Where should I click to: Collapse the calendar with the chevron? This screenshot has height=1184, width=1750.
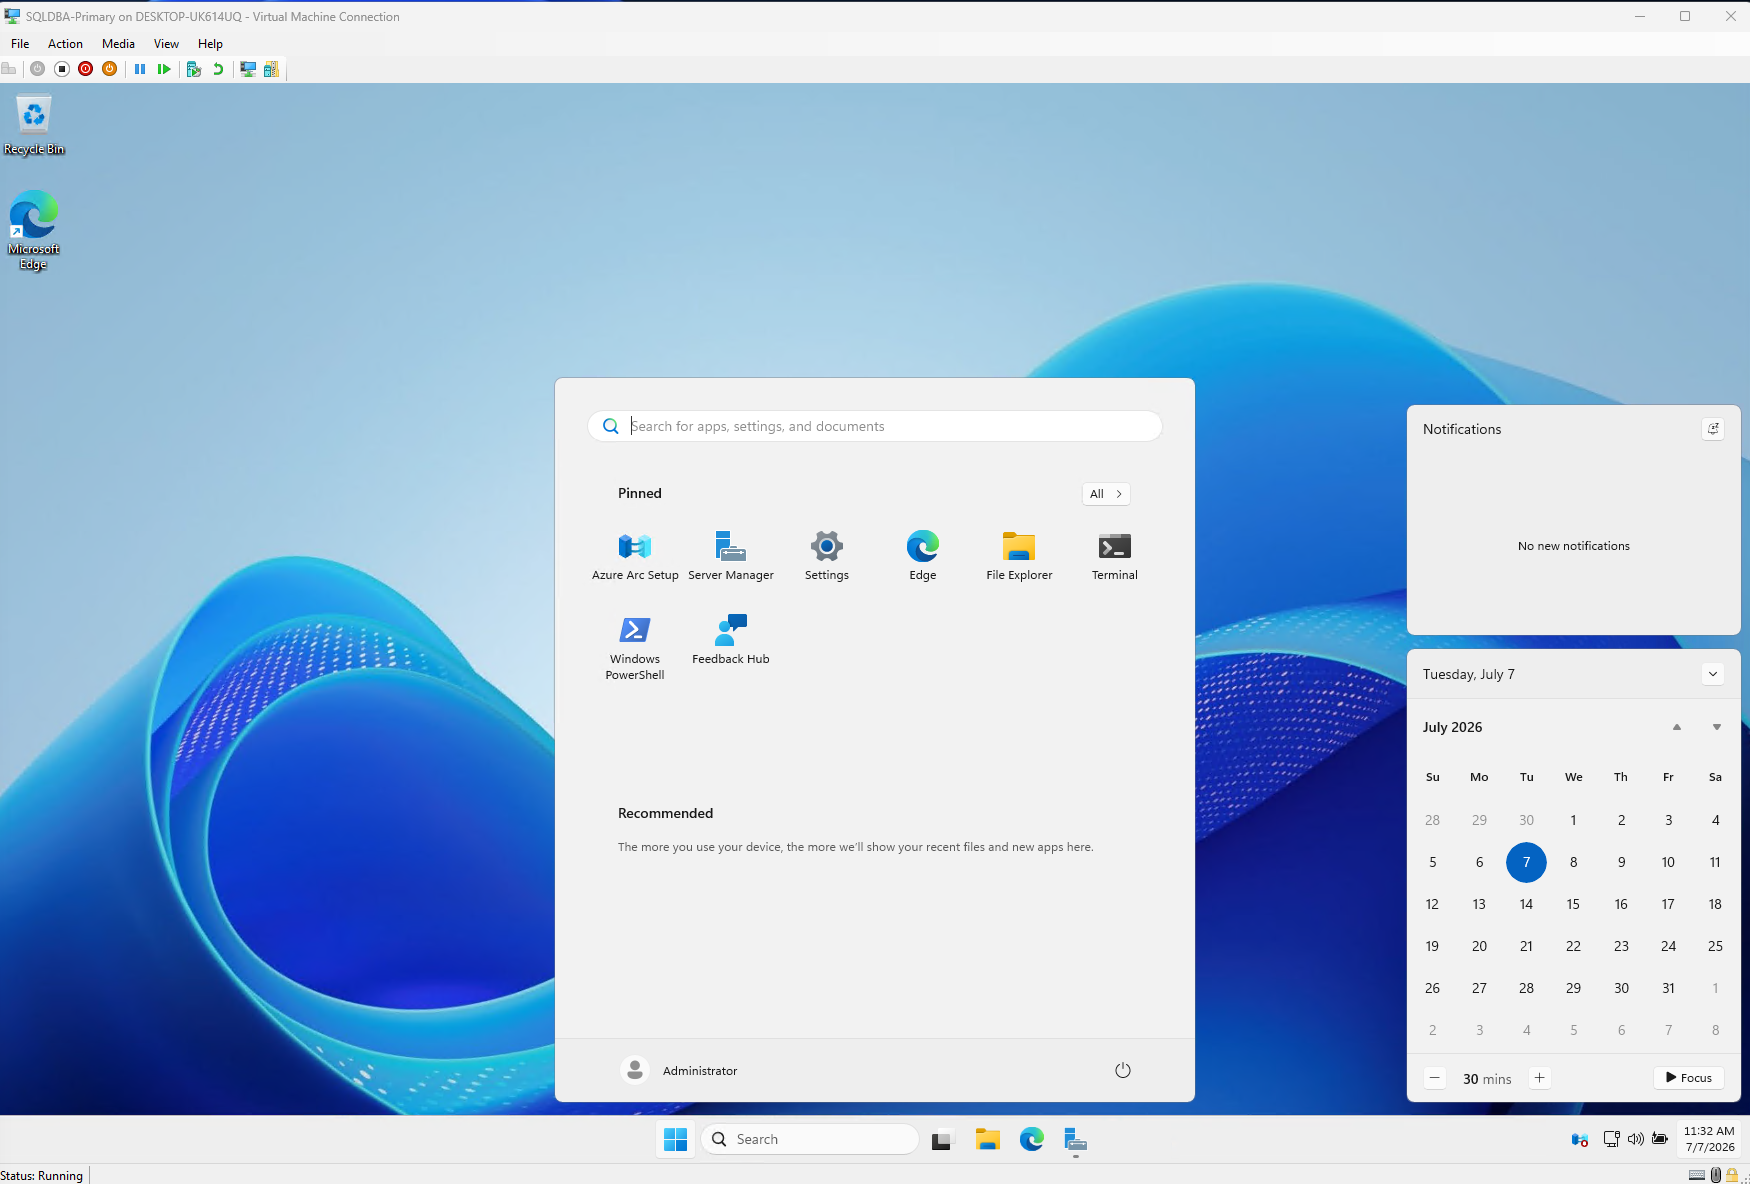(x=1713, y=674)
